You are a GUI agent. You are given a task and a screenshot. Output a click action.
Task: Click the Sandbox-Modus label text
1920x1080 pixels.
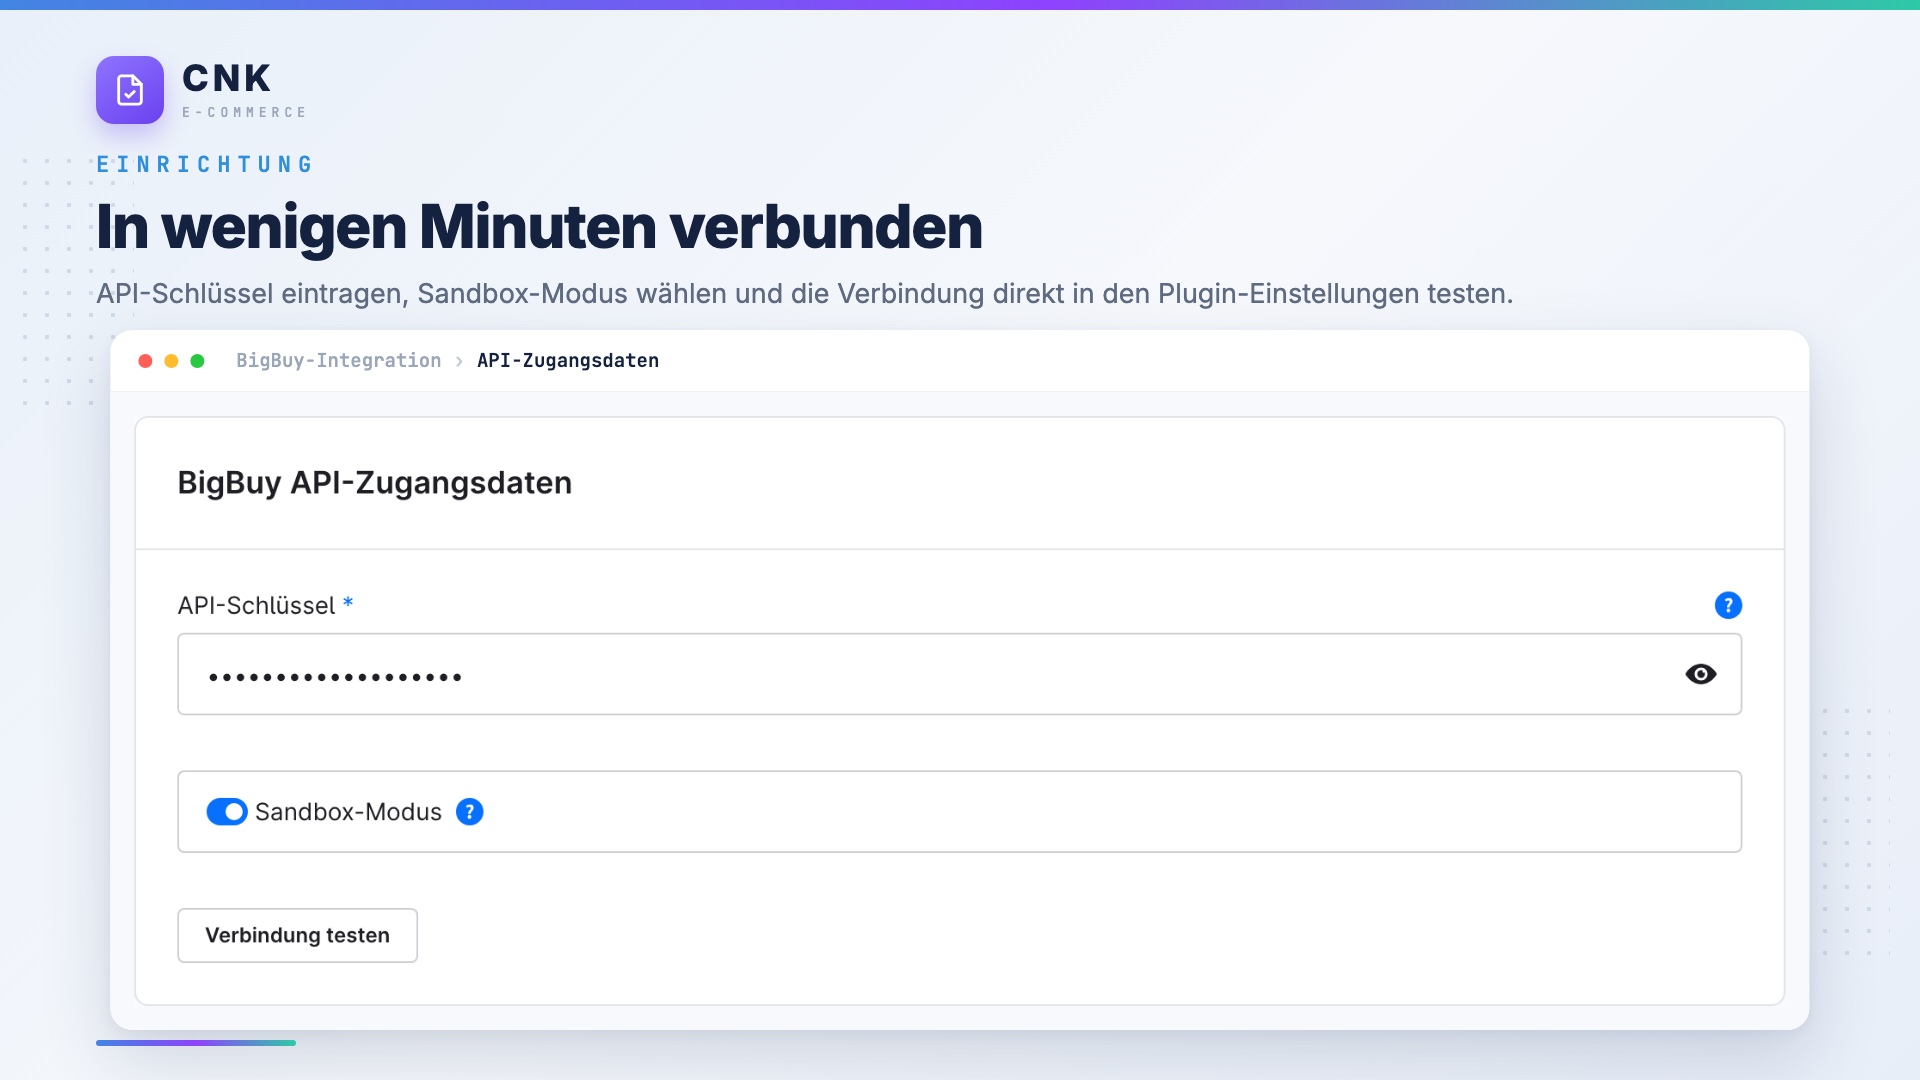point(348,812)
